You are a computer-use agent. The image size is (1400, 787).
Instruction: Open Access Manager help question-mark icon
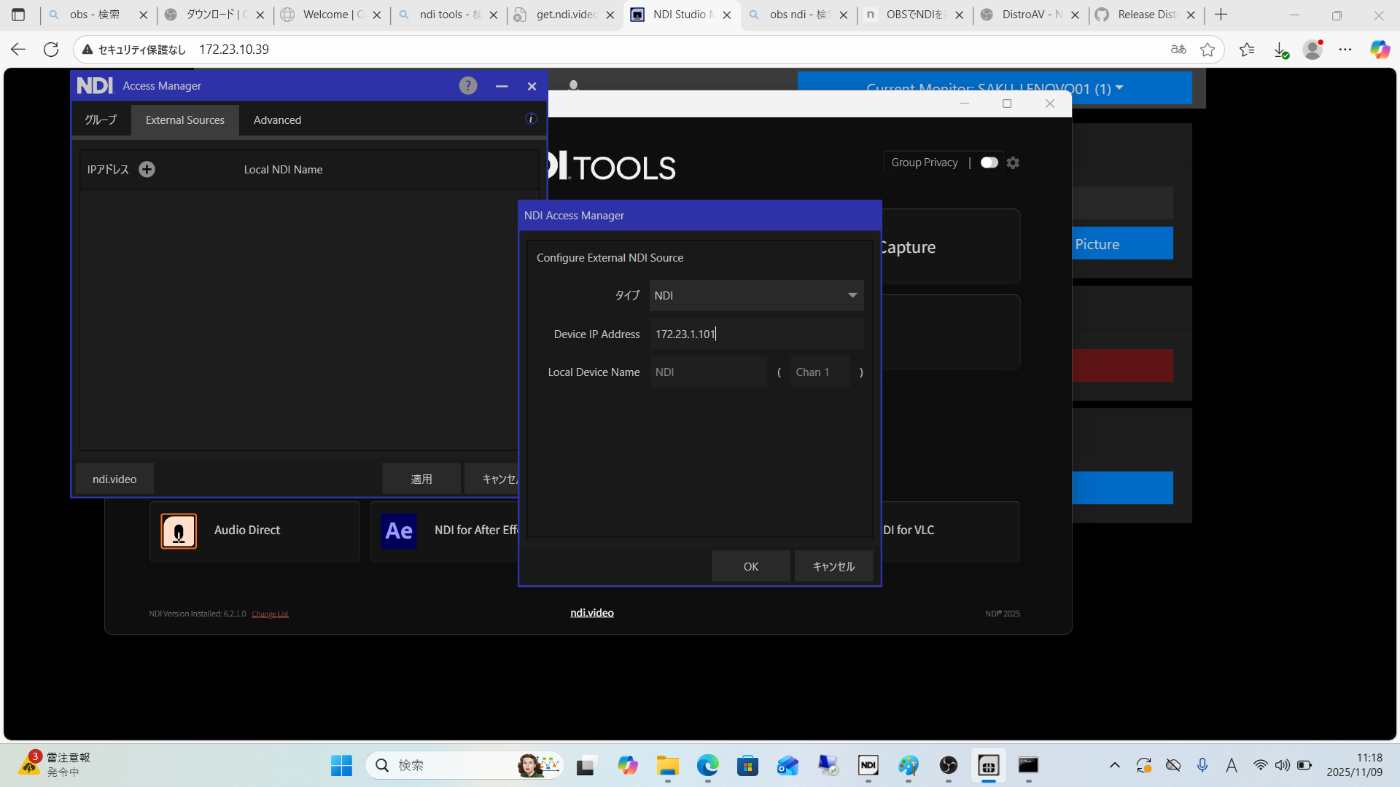click(468, 86)
